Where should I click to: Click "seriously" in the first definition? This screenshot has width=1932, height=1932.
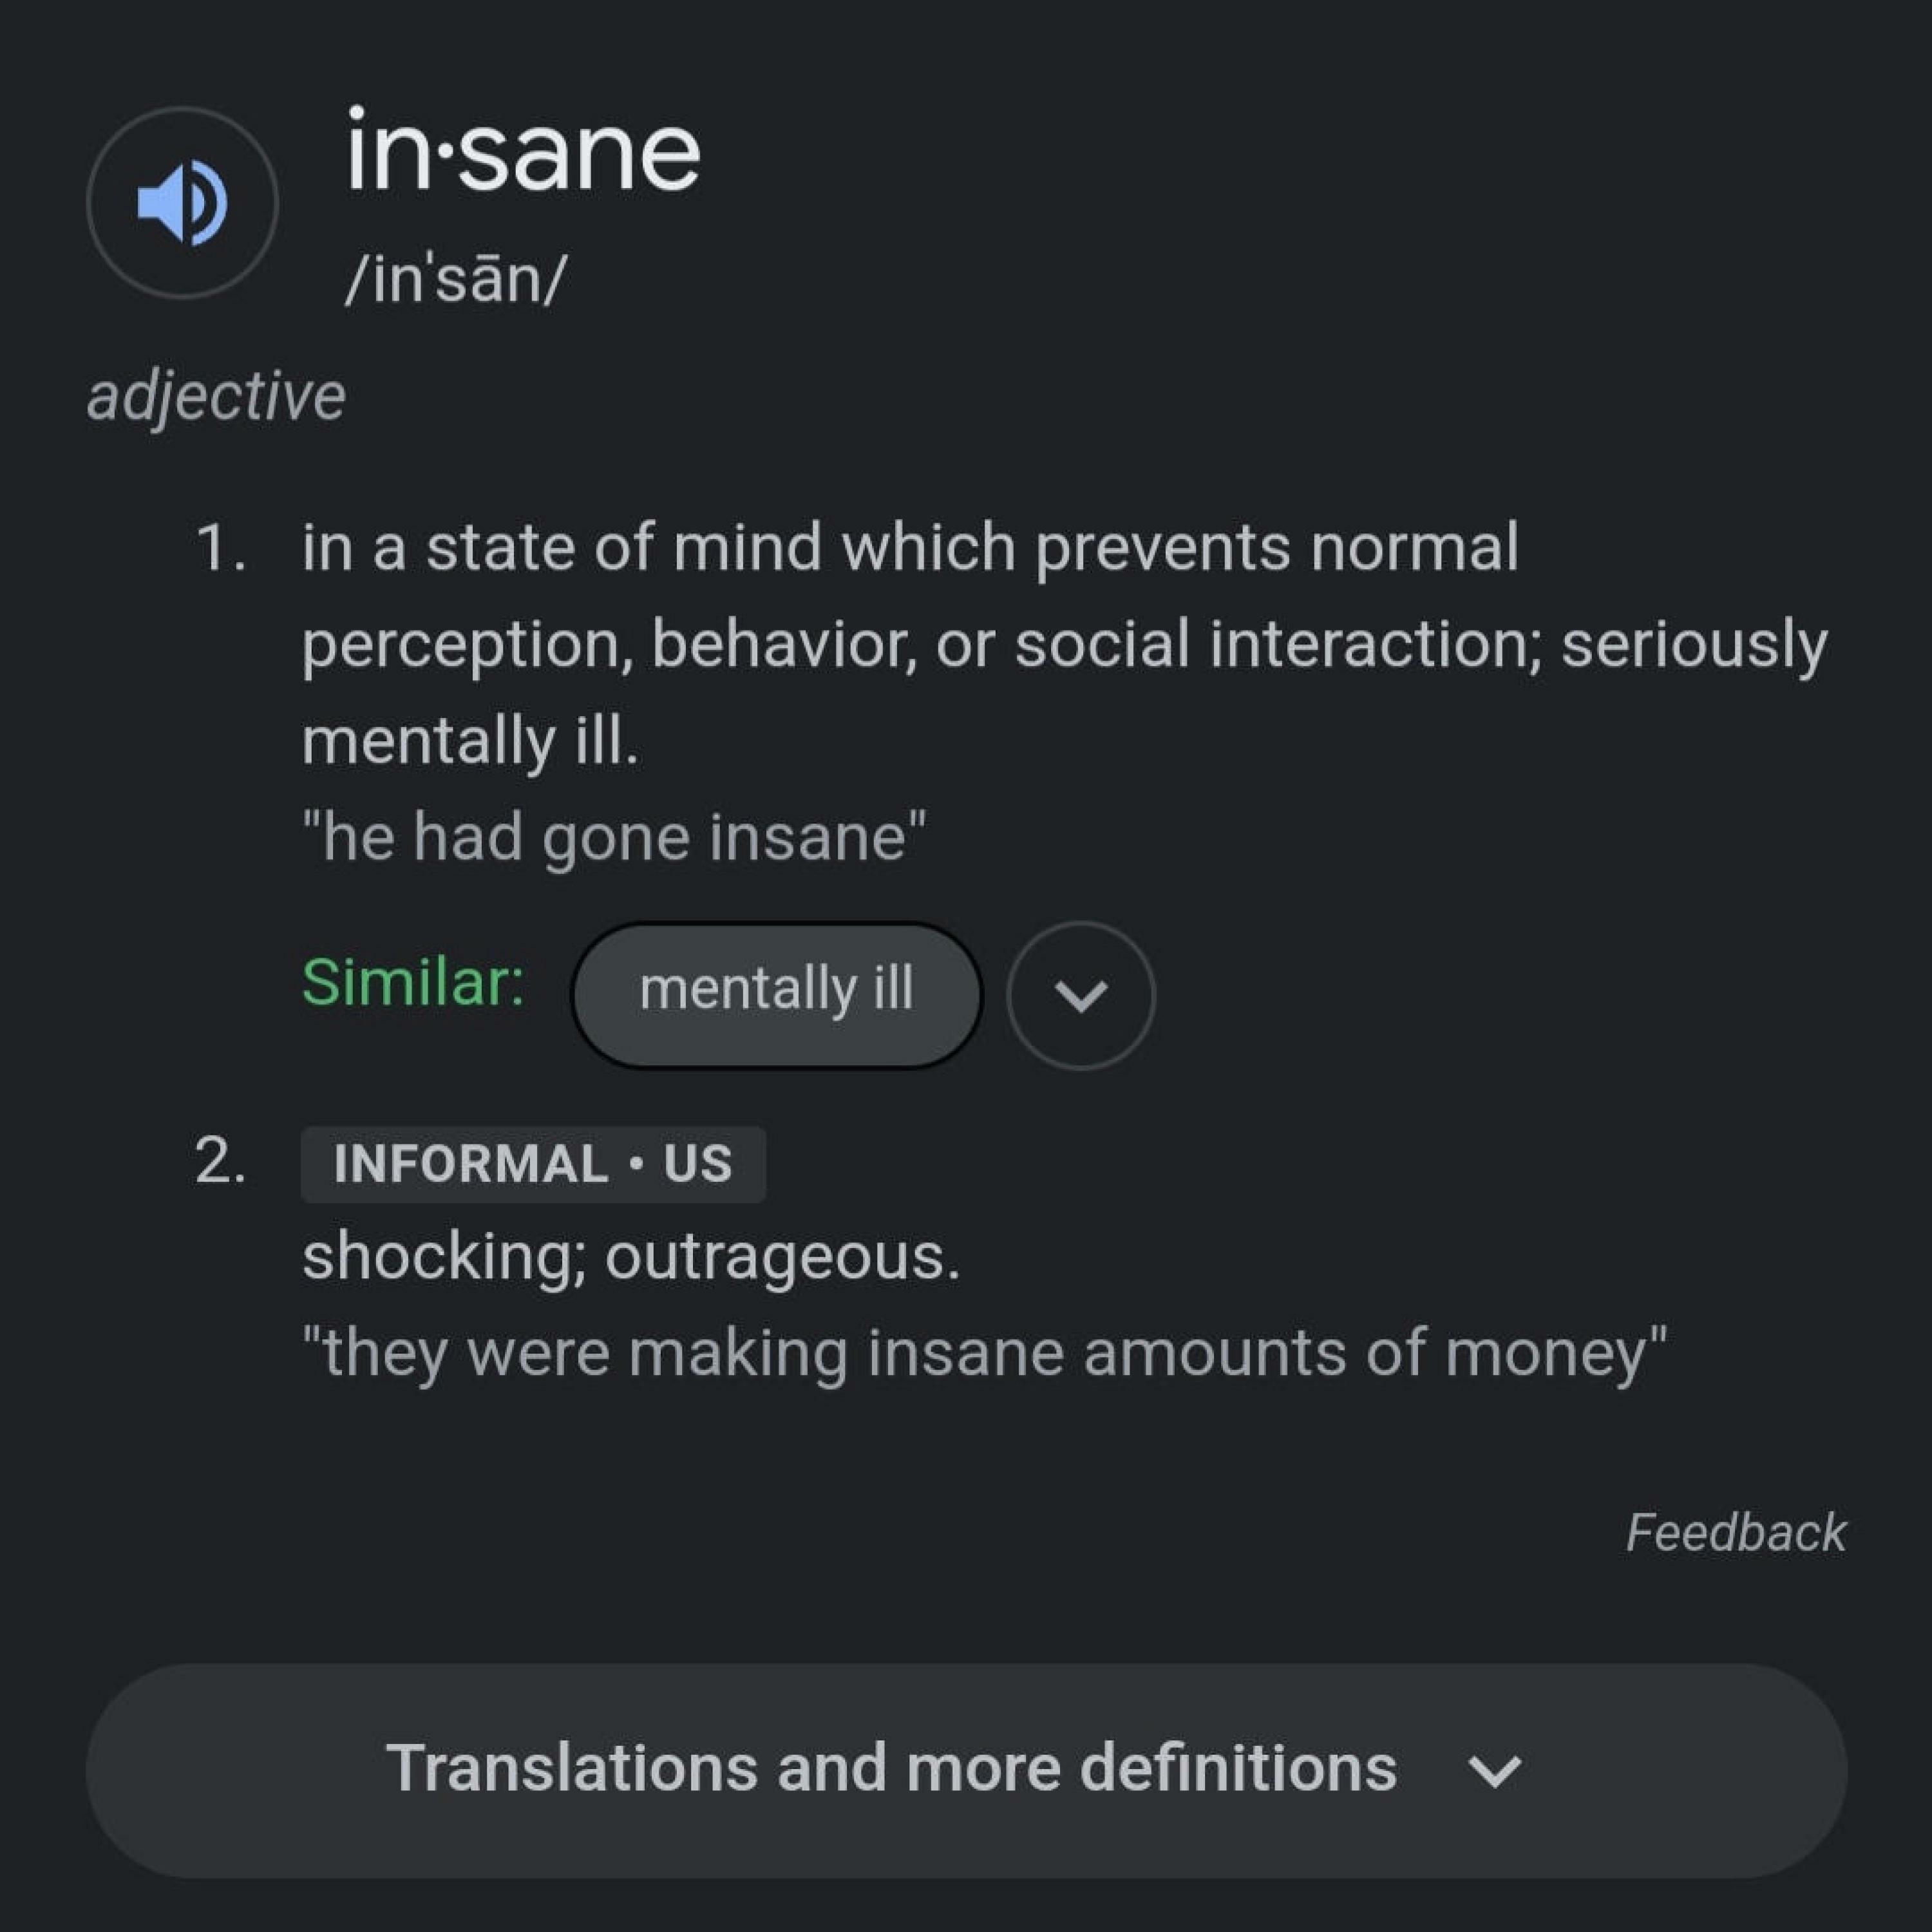1695,645
